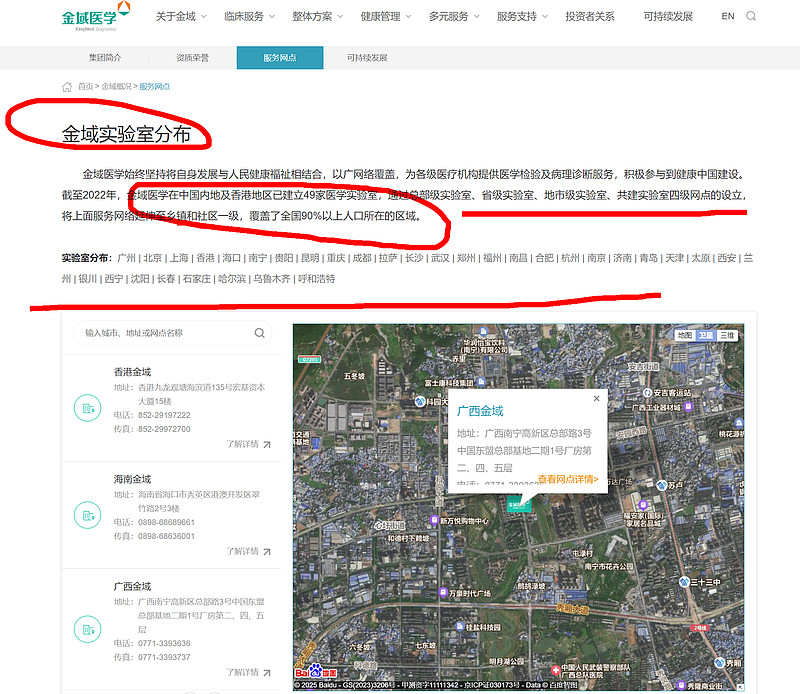Close the 广西金域 map info popup

pyautogui.click(x=596, y=398)
